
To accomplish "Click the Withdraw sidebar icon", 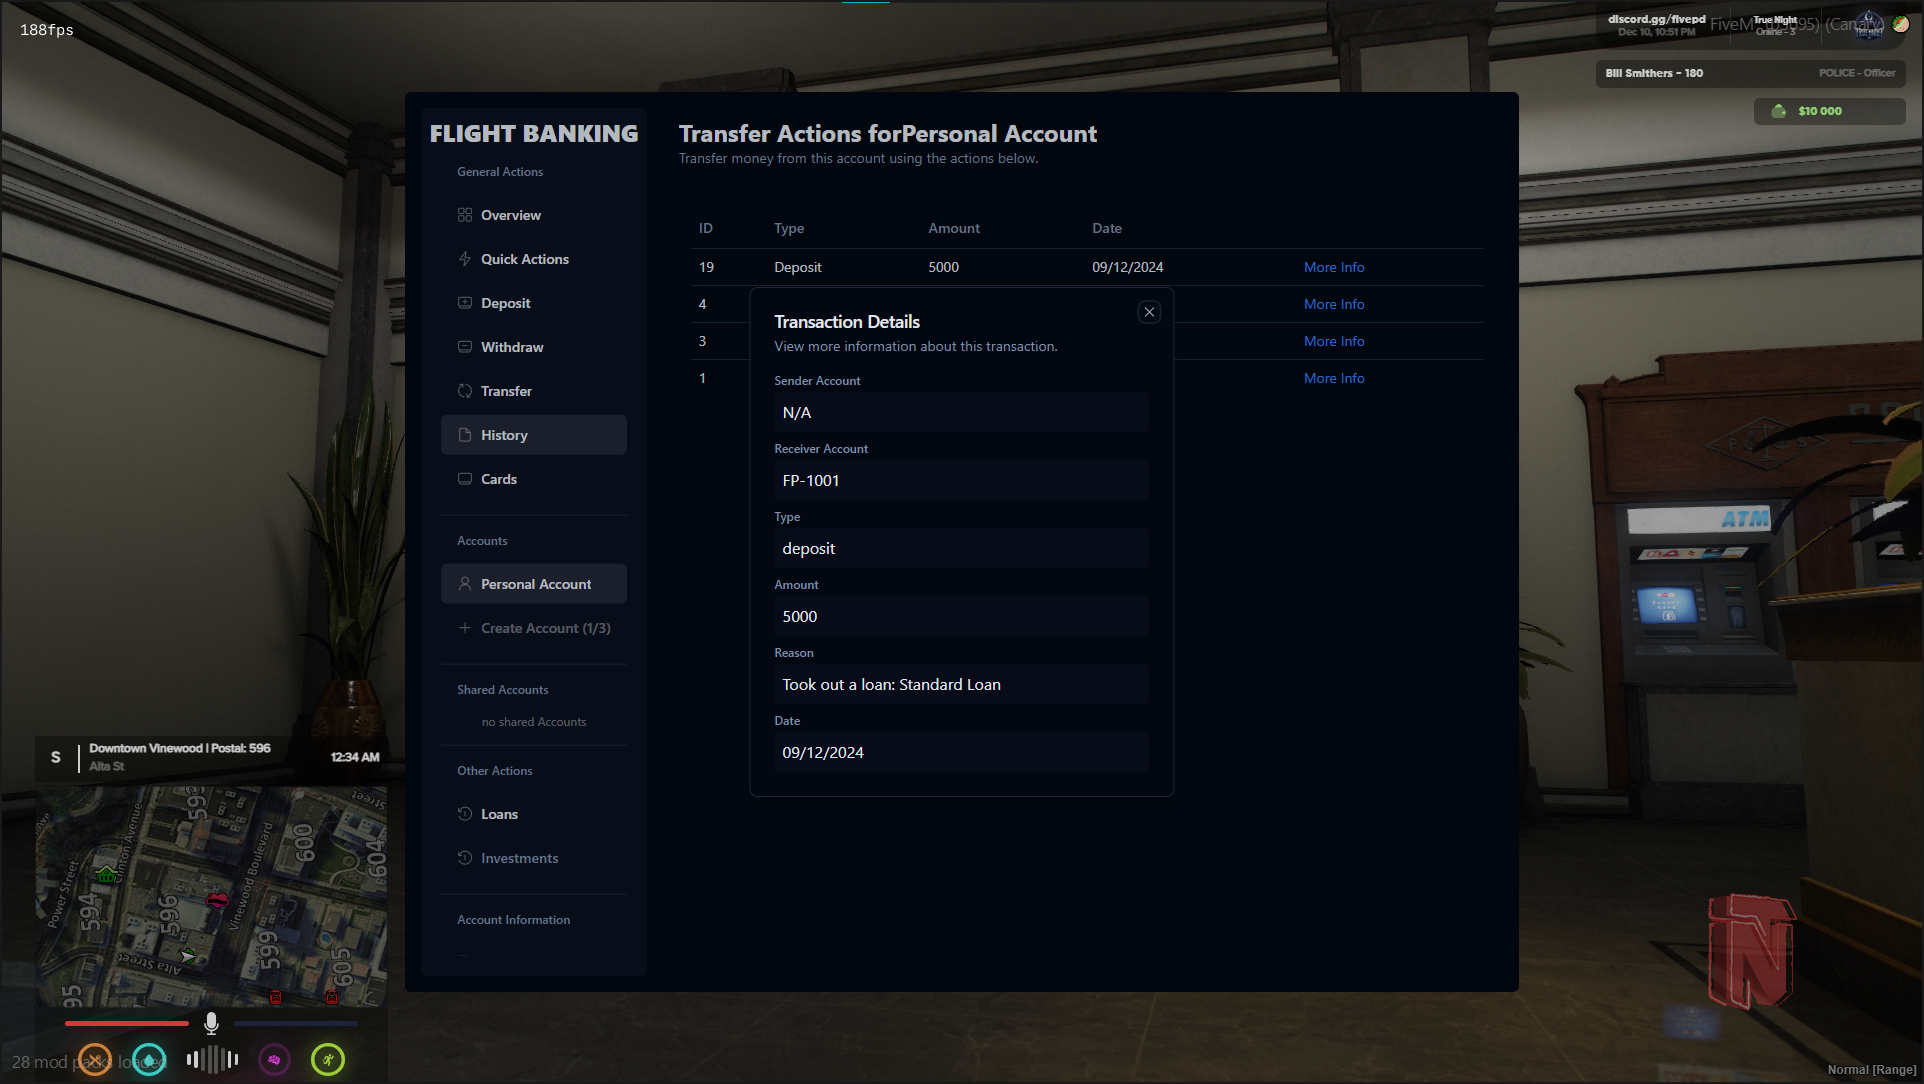I will (x=465, y=347).
